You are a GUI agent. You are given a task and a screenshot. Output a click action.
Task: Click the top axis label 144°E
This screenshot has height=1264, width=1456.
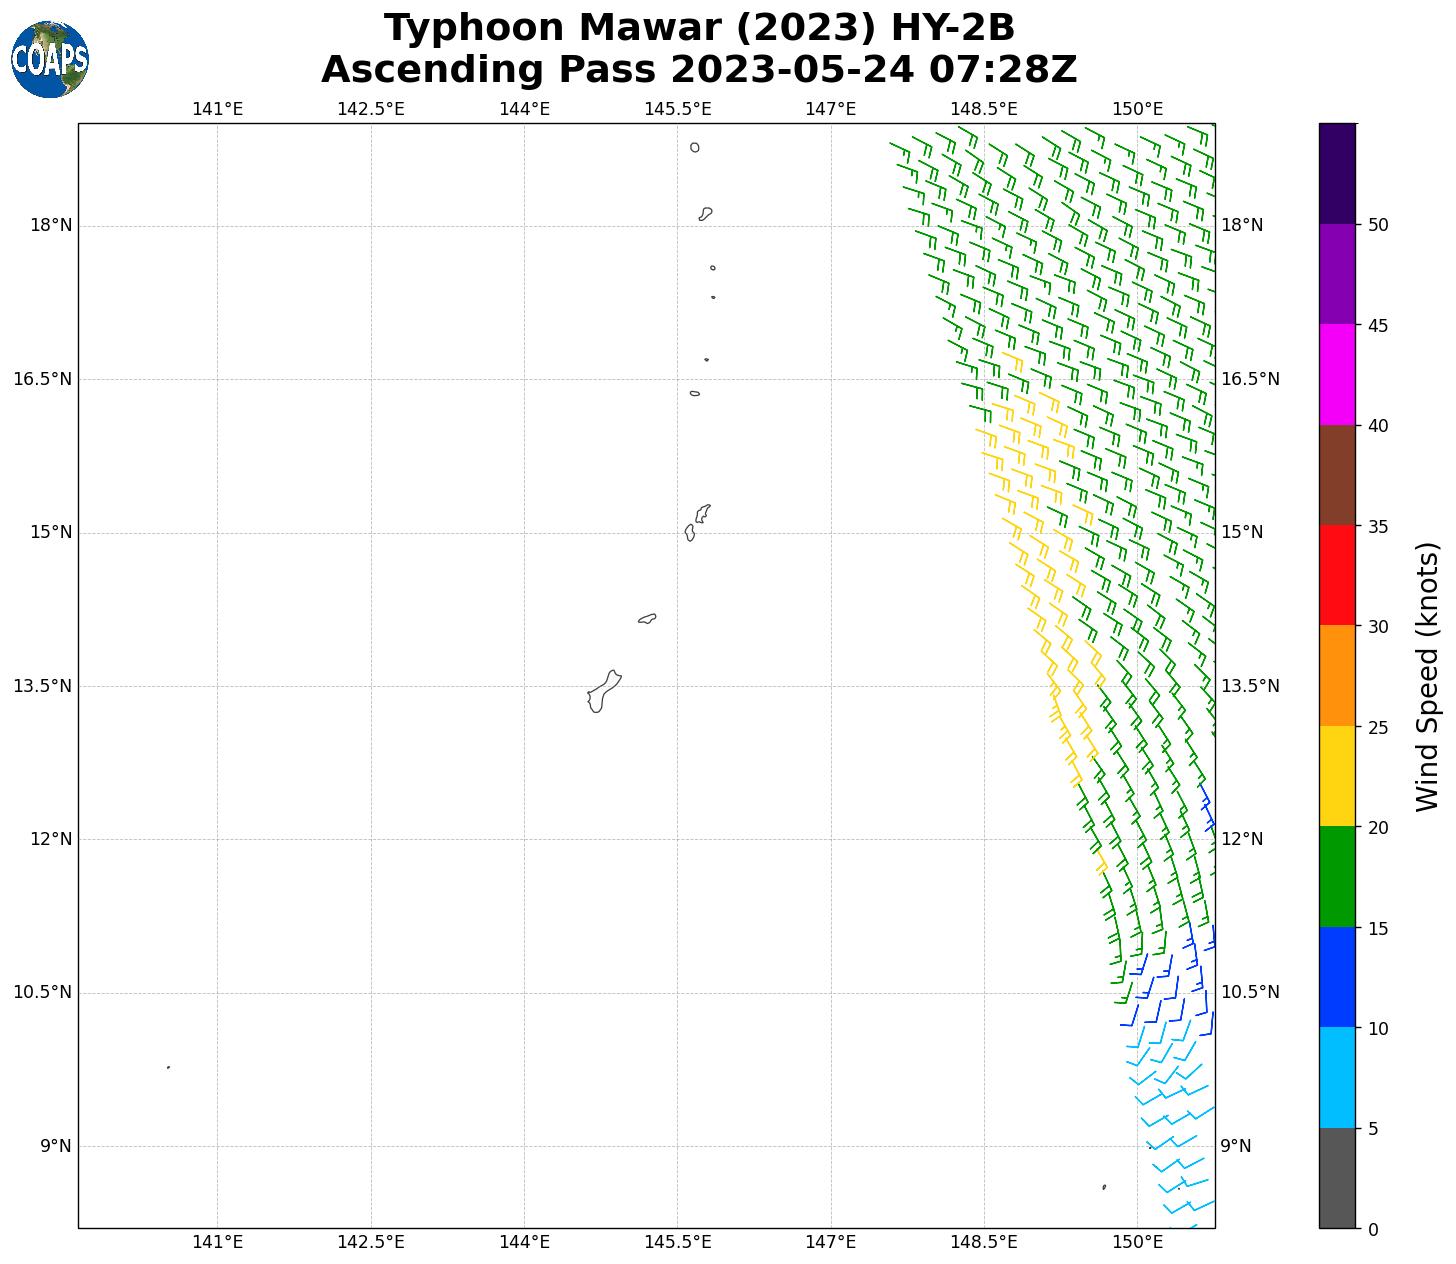(x=524, y=109)
